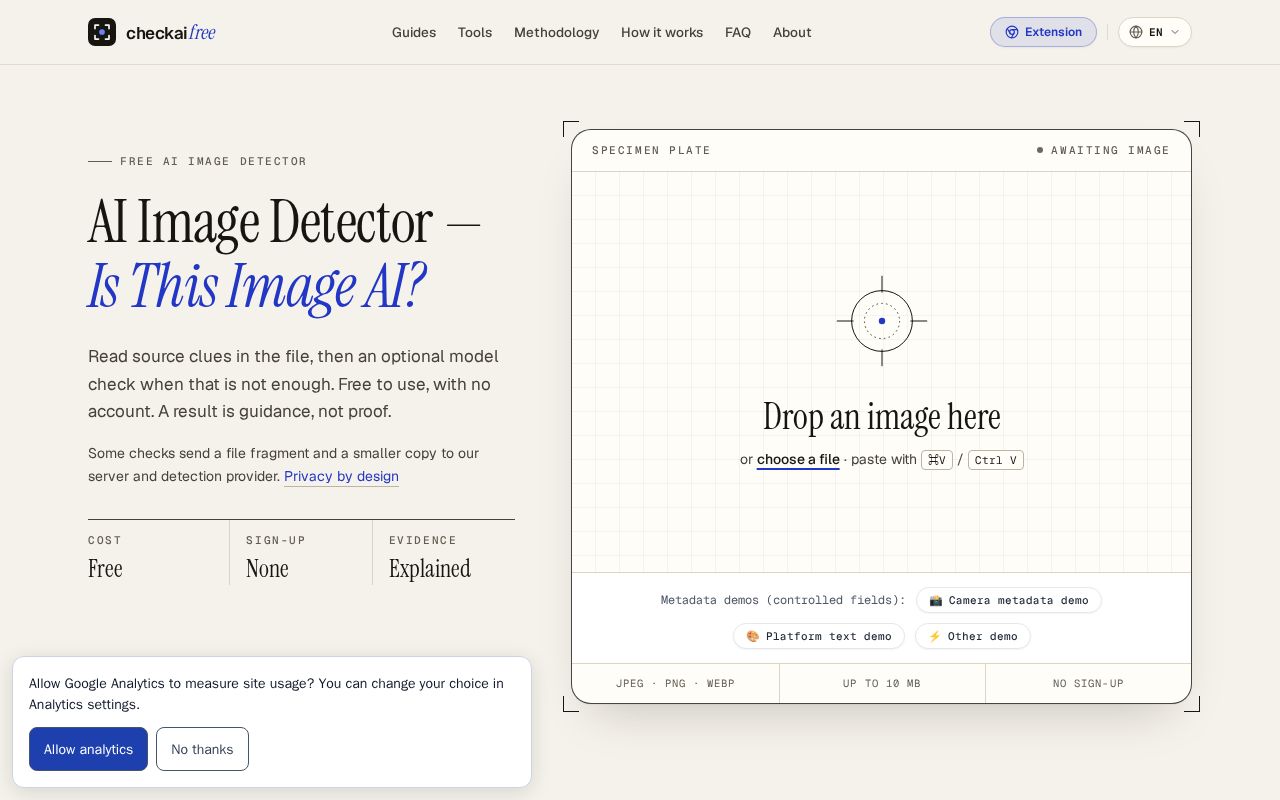Click the checkai logo icon
Image resolution: width=1280 pixels, height=800 pixels.
pos(102,32)
